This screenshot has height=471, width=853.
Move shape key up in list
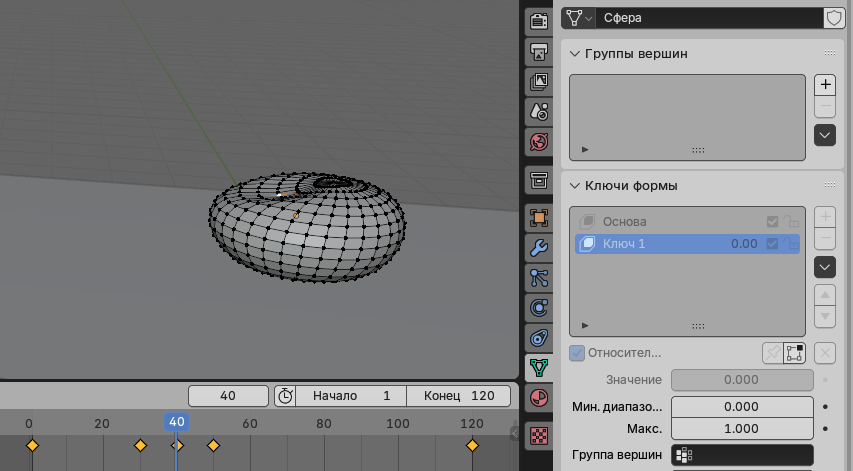point(825,295)
